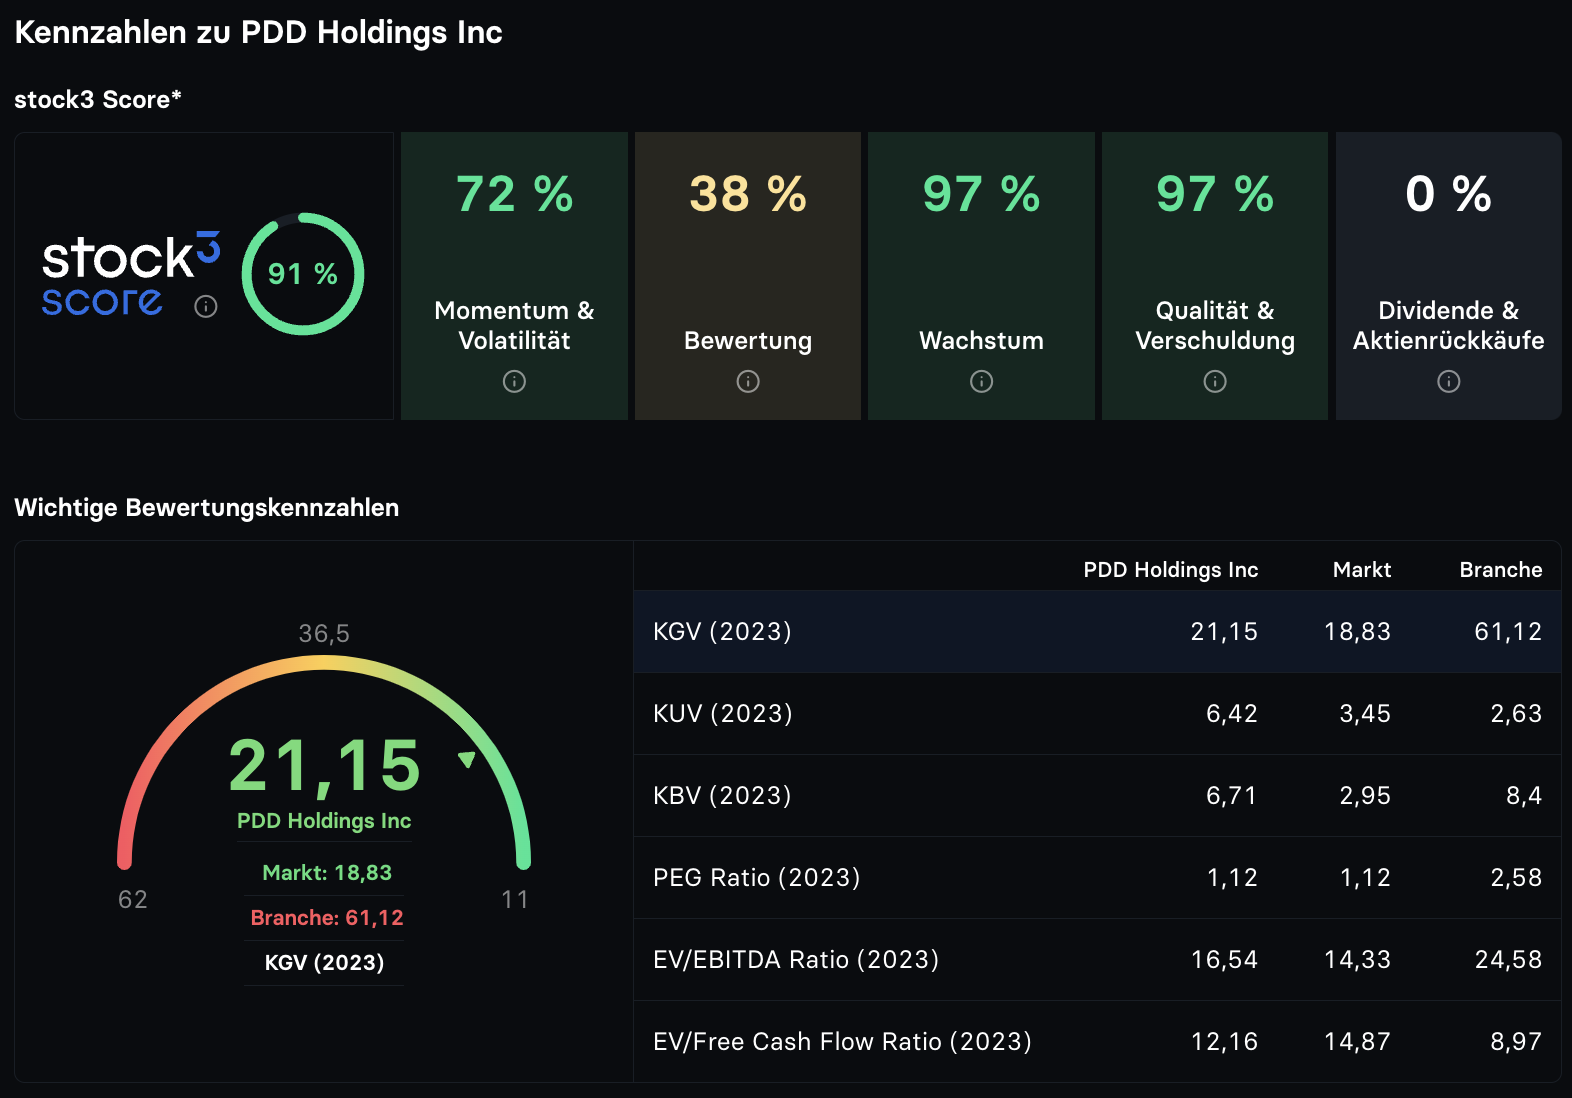Viewport: 1572px width, 1098px height.
Task: Open info icon under Dividende & Aktienrückkäufe
Action: tap(1449, 381)
